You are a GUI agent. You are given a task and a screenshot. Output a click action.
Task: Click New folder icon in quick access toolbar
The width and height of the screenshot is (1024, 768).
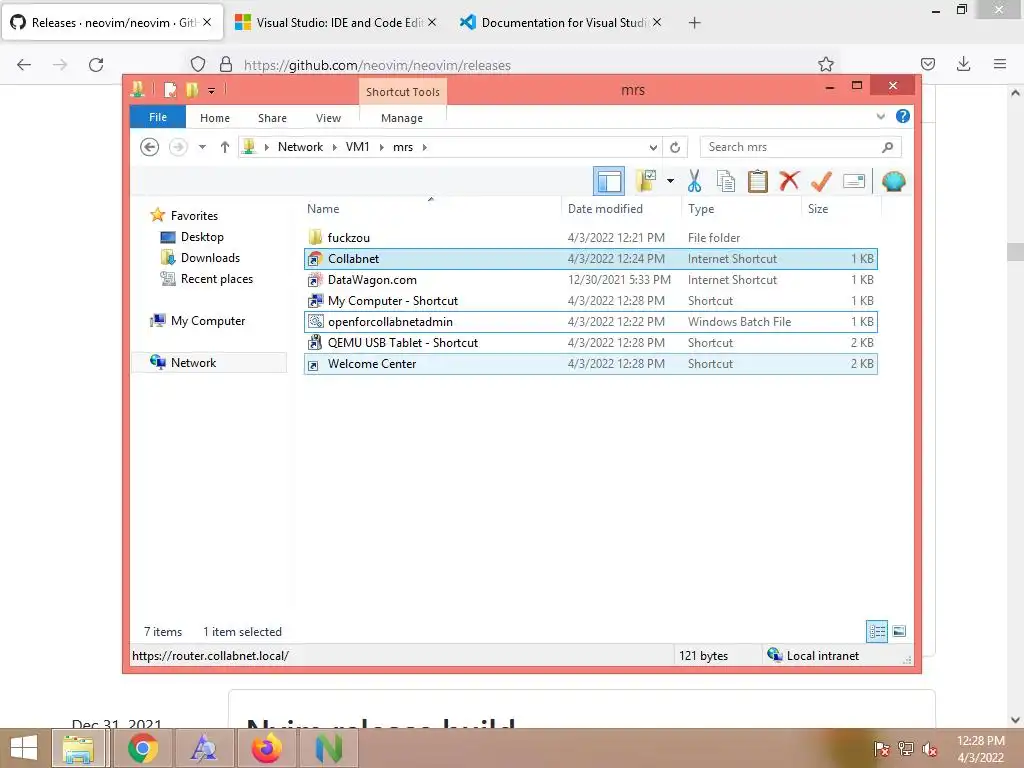[192, 89]
